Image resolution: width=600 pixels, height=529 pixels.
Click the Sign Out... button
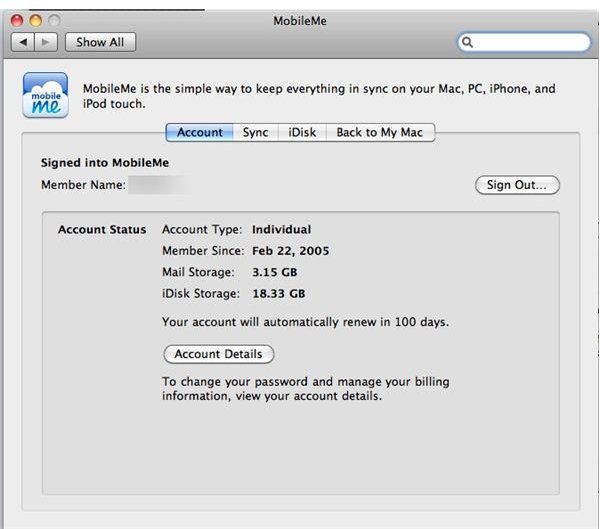(x=517, y=185)
